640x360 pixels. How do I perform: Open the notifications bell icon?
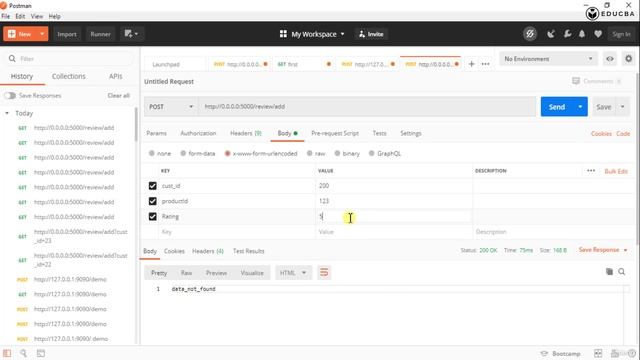pyautogui.click(x=582, y=34)
